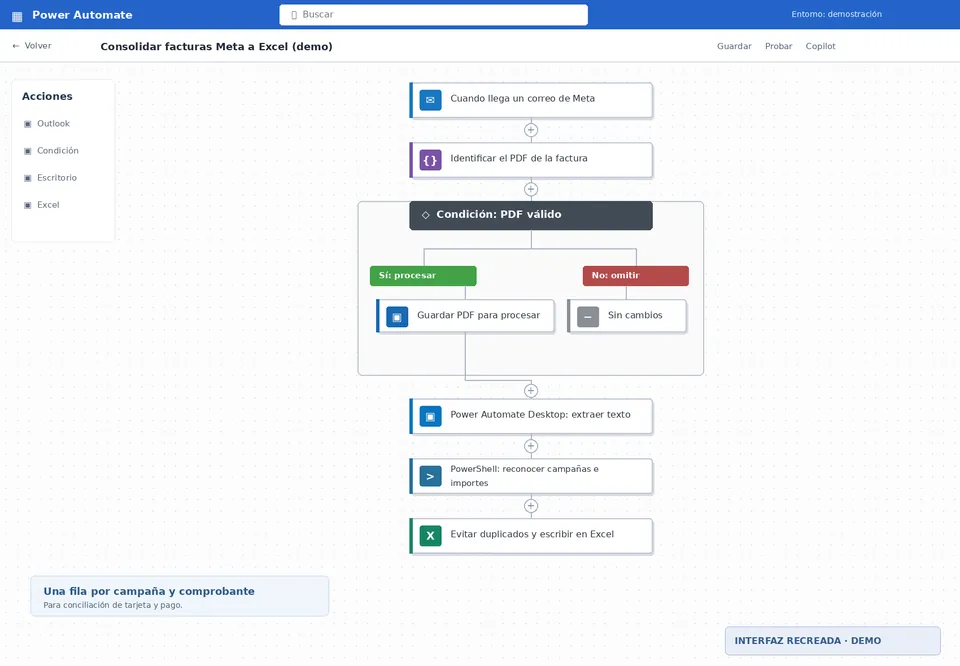The image size is (960, 666).
Task: Click the desktop icon on Power Automate Desktop step
Action: [430, 416]
